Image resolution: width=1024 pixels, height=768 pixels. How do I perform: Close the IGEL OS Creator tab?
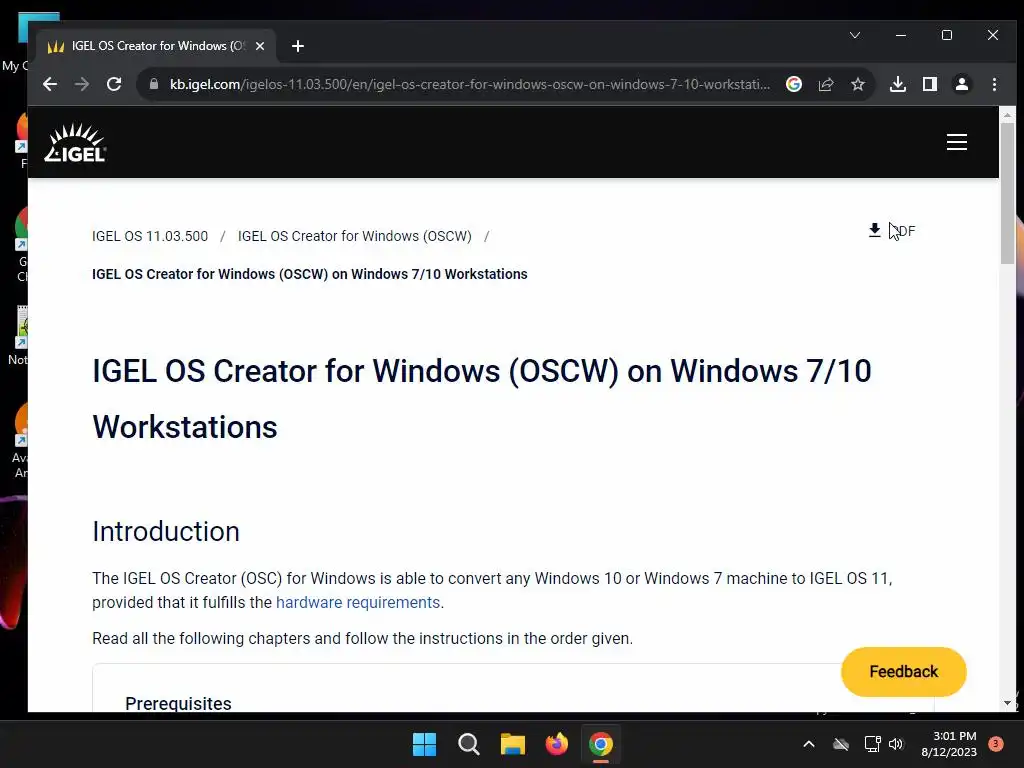tap(260, 46)
